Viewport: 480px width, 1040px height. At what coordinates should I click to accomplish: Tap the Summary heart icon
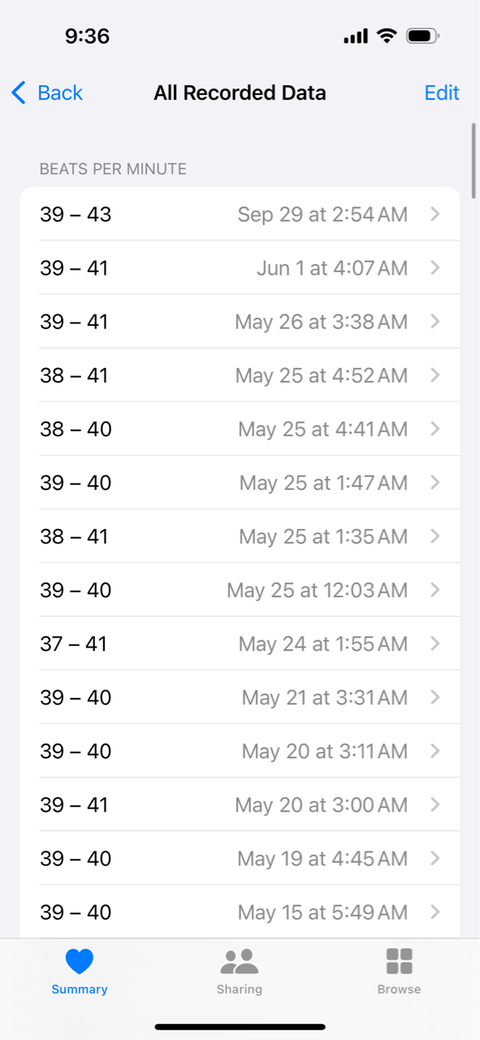coord(80,961)
